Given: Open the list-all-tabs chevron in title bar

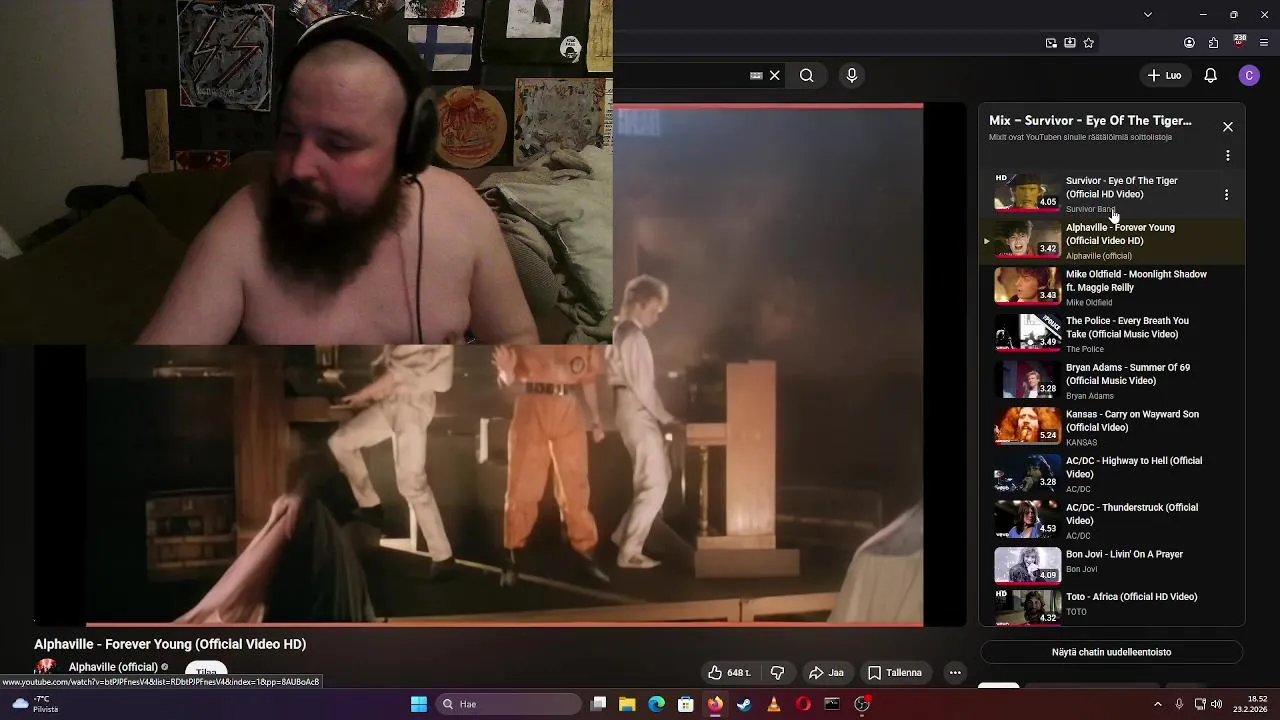Looking at the screenshot, I should pyautogui.click(x=1148, y=14).
